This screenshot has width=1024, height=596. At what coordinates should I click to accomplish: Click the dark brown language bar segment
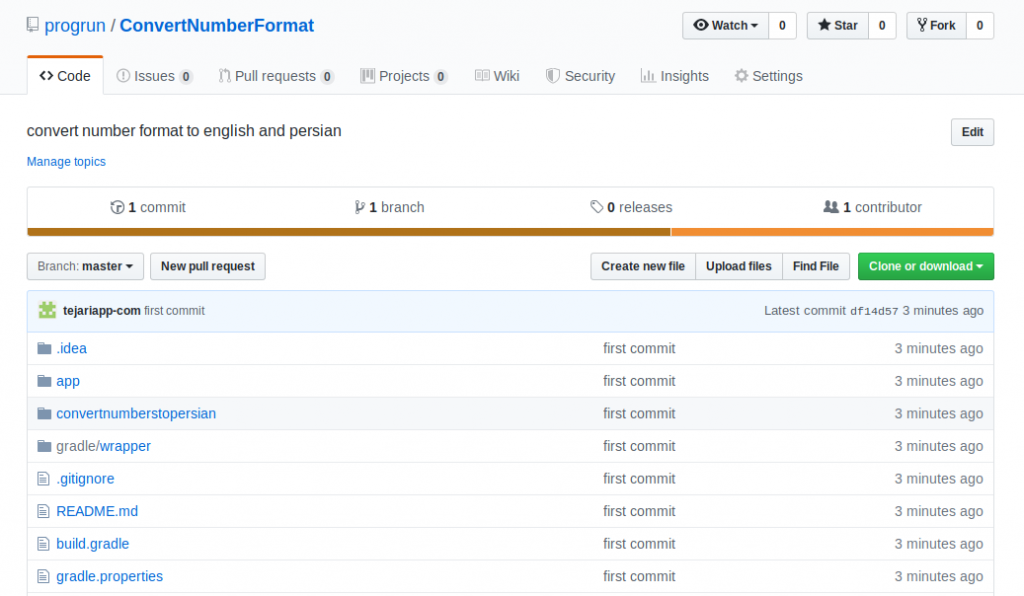(x=349, y=232)
